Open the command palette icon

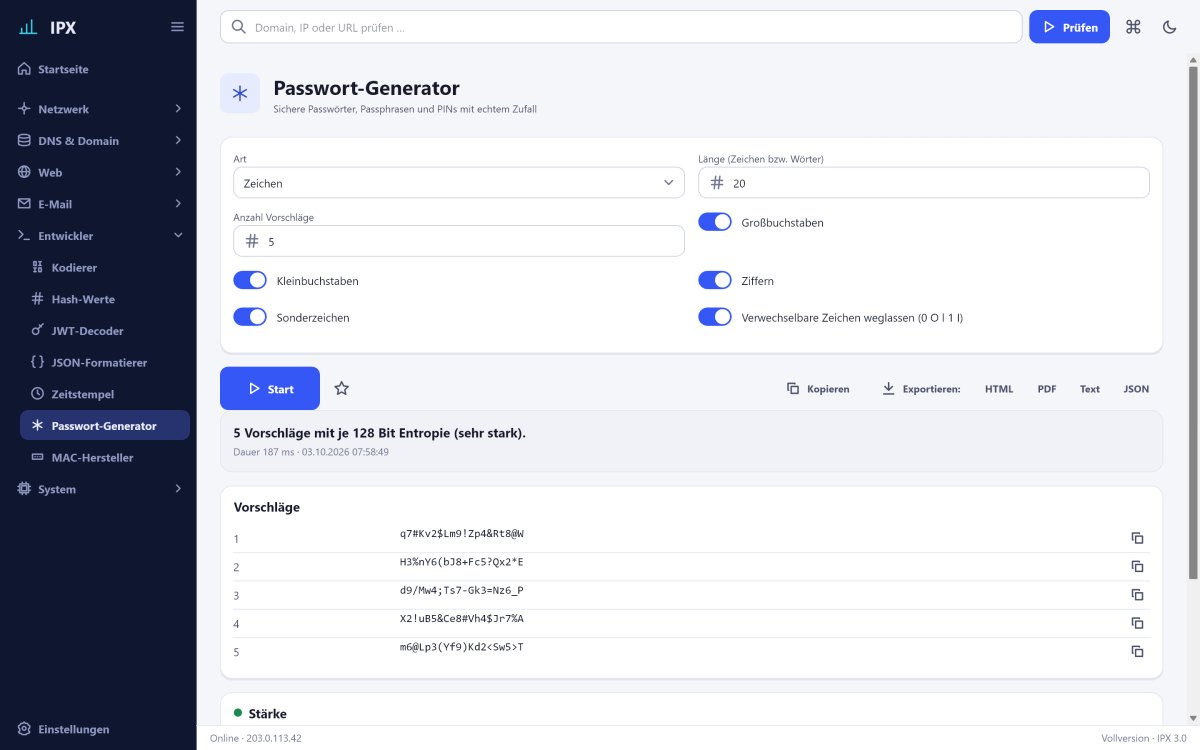pyautogui.click(x=1133, y=27)
